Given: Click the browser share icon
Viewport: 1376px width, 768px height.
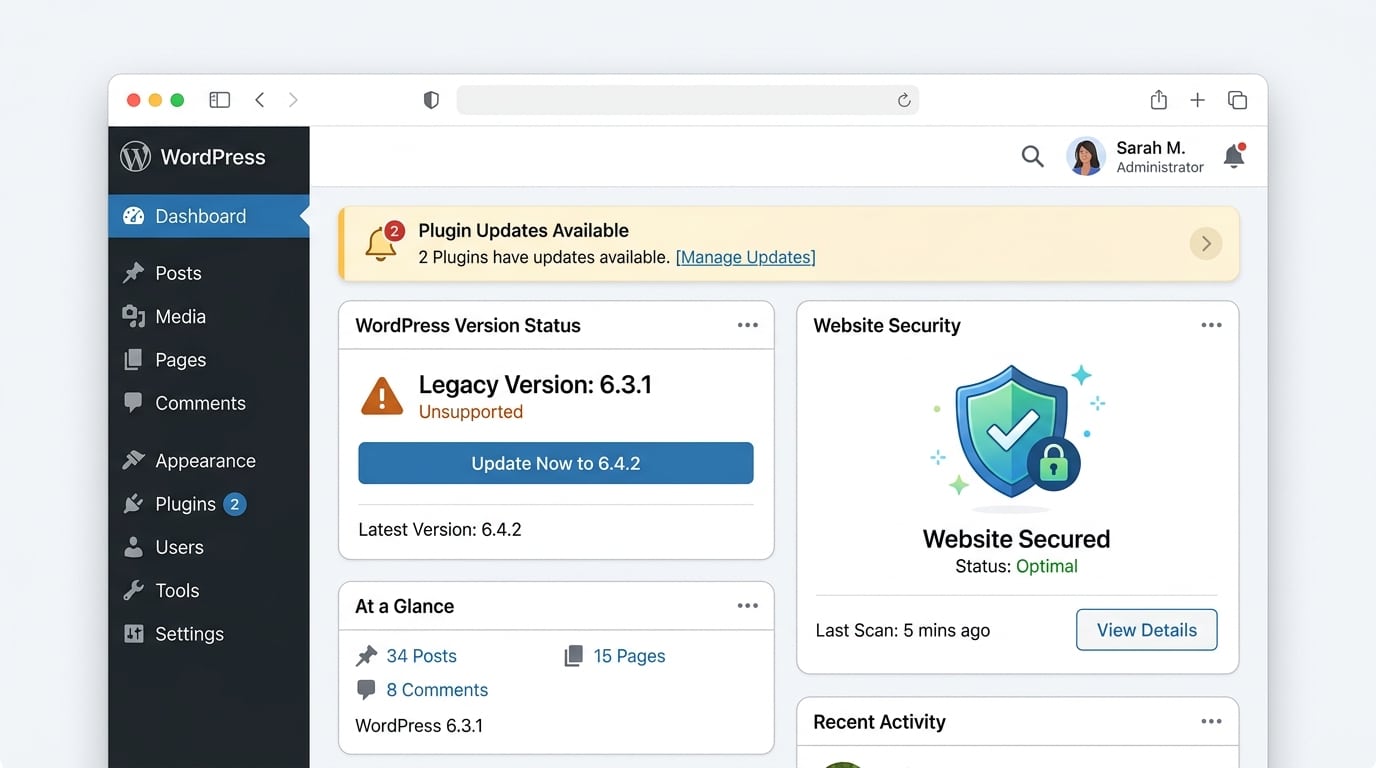Looking at the screenshot, I should tap(1158, 100).
